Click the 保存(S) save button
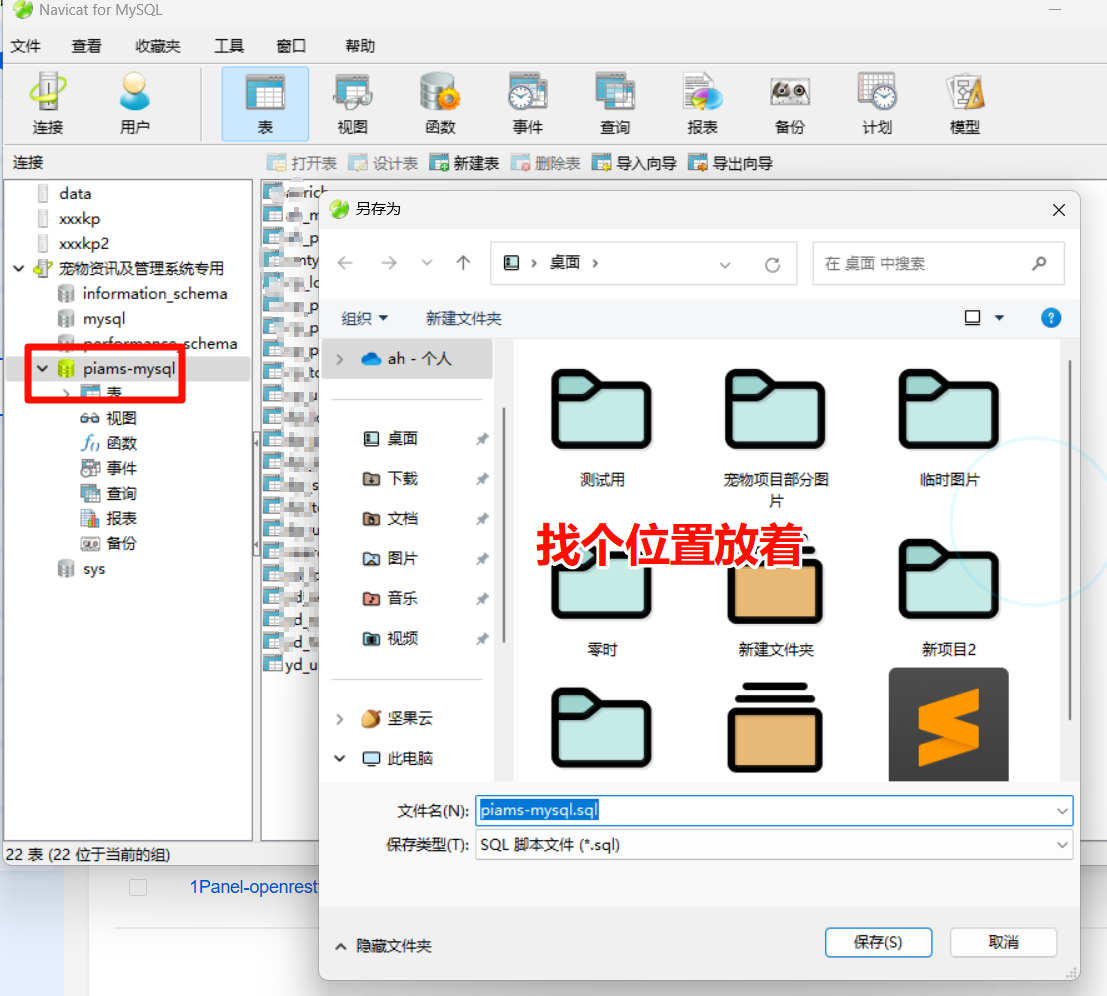Viewport: 1107px width, 996px height. point(878,942)
